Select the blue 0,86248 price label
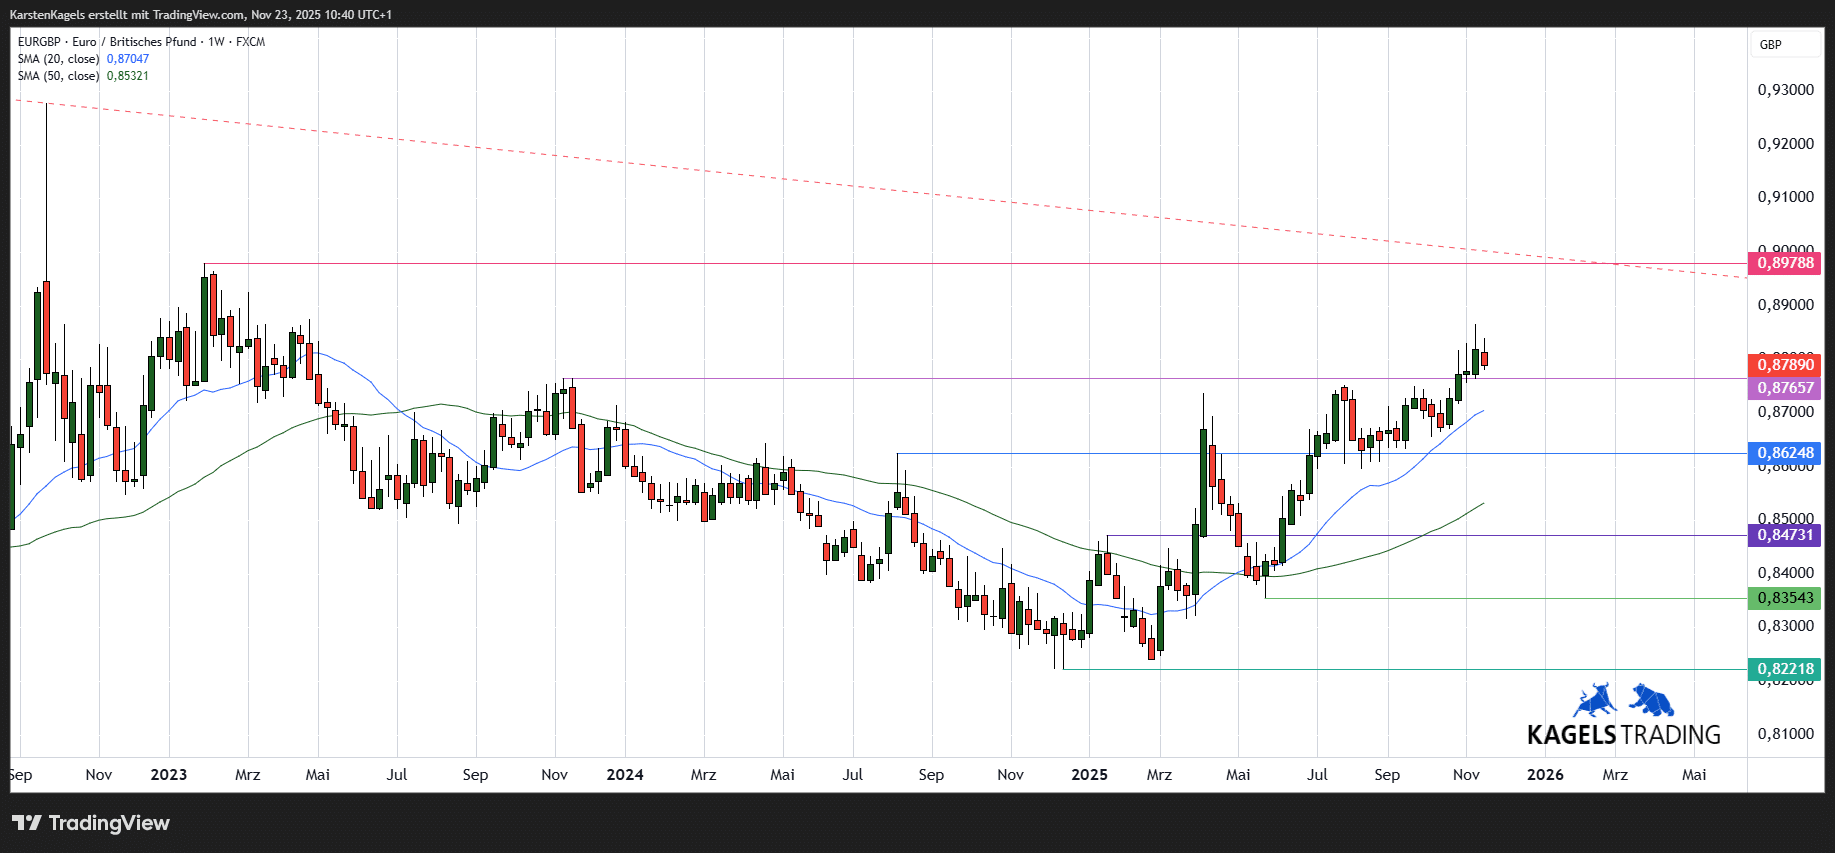Image resolution: width=1835 pixels, height=853 pixels. pyautogui.click(x=1785, y=453)
